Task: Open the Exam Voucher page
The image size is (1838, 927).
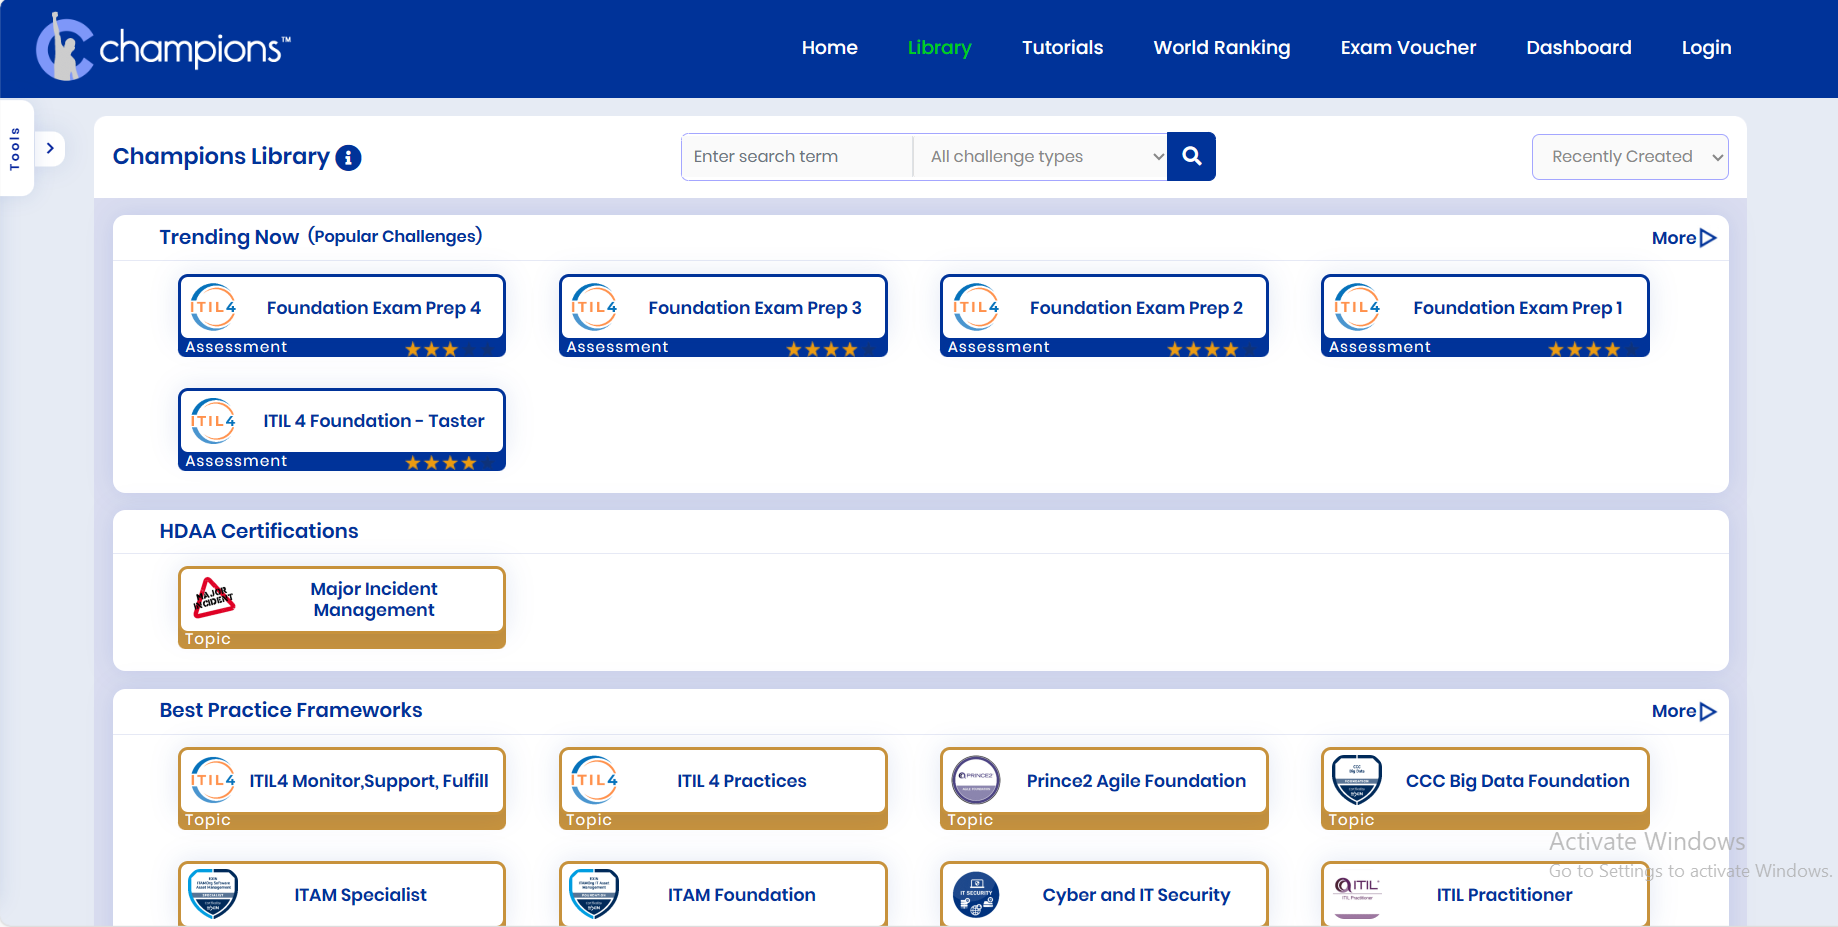Action: (x=1407, y=48)
